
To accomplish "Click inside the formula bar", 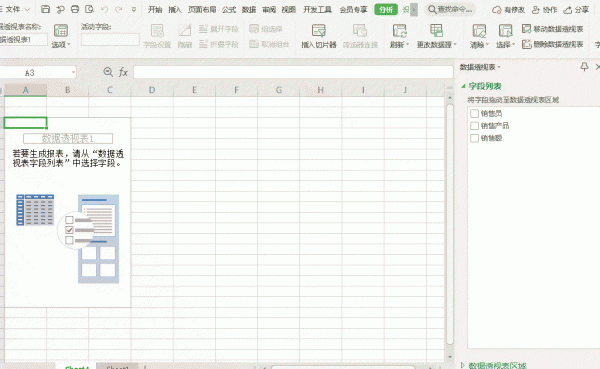I will [x=293, y=72].
